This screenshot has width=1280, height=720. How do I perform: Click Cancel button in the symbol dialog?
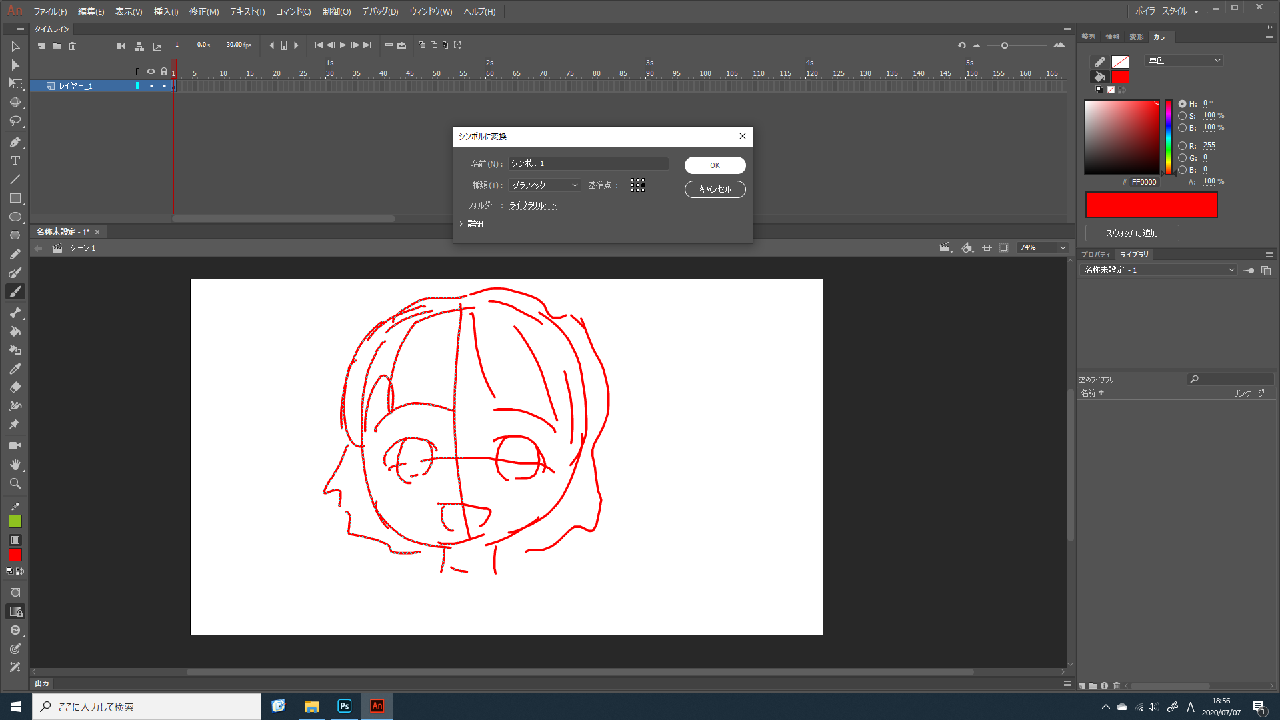click(715, 189)
